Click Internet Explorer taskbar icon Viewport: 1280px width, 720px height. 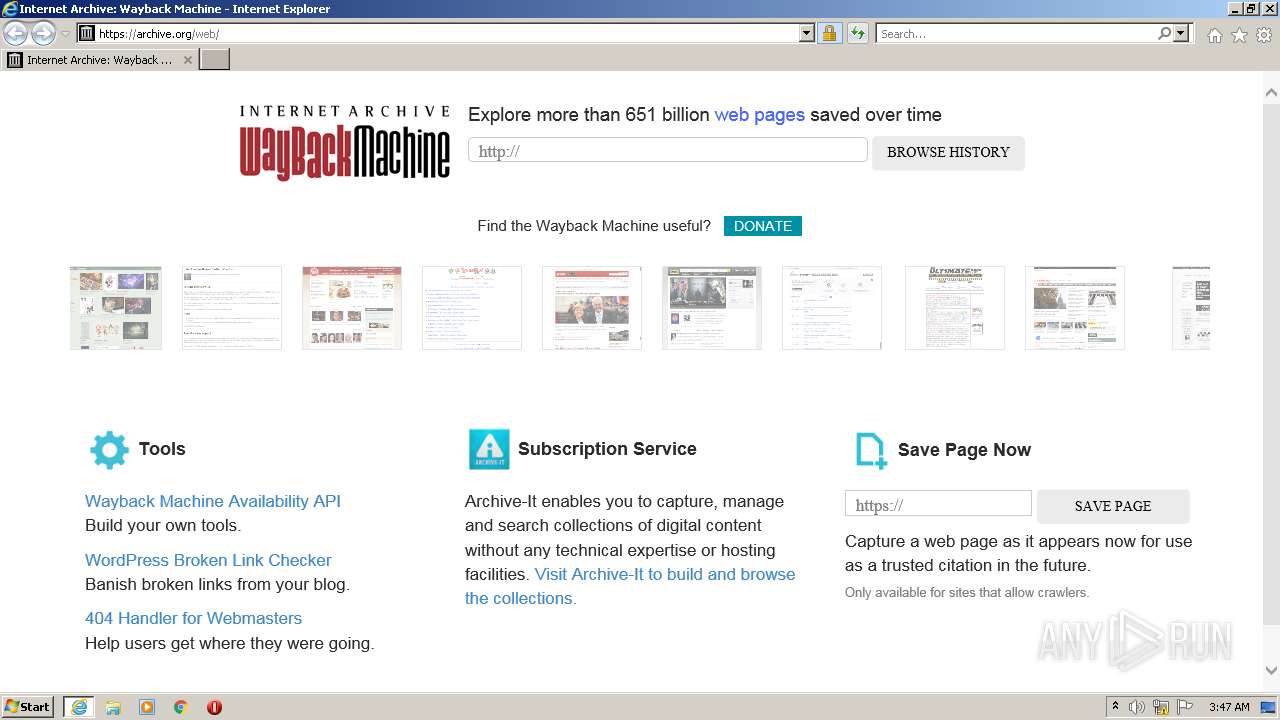click(79, 707)
